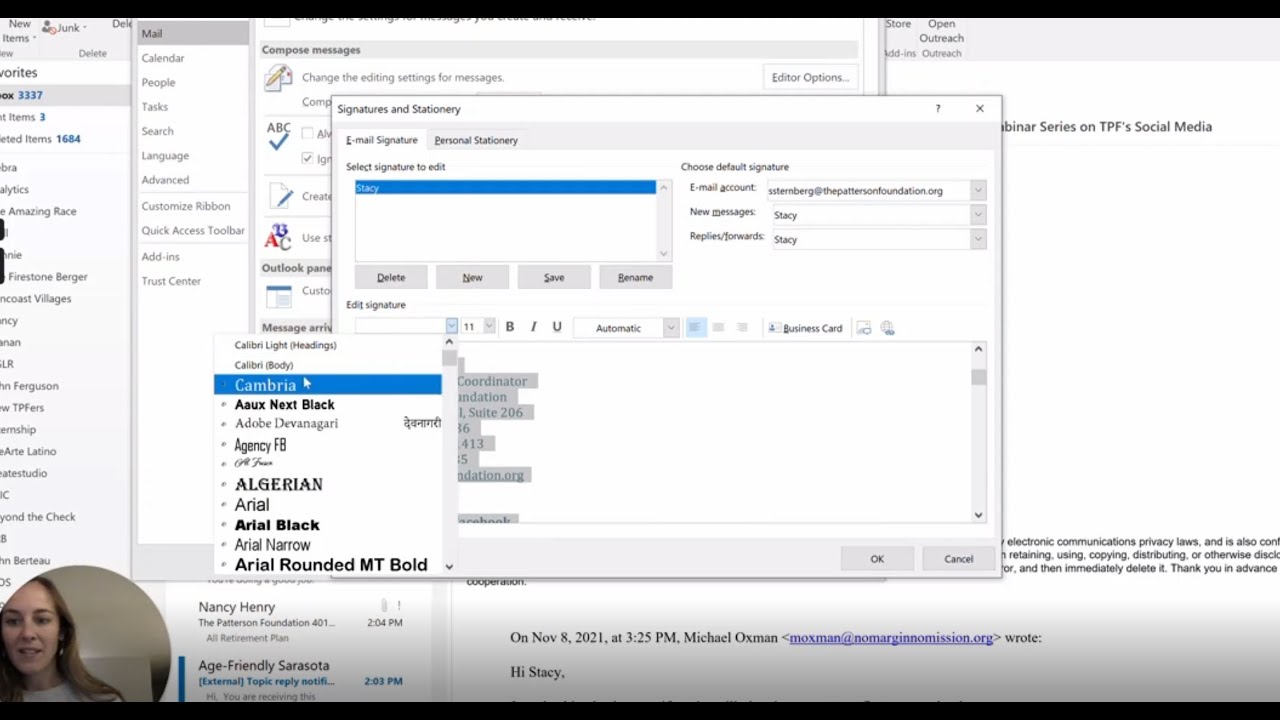Image resolution: width=1280 pixels, height=720 pixels.
Task: Open Replies/forwards signature dropdown
Action: 978,239
